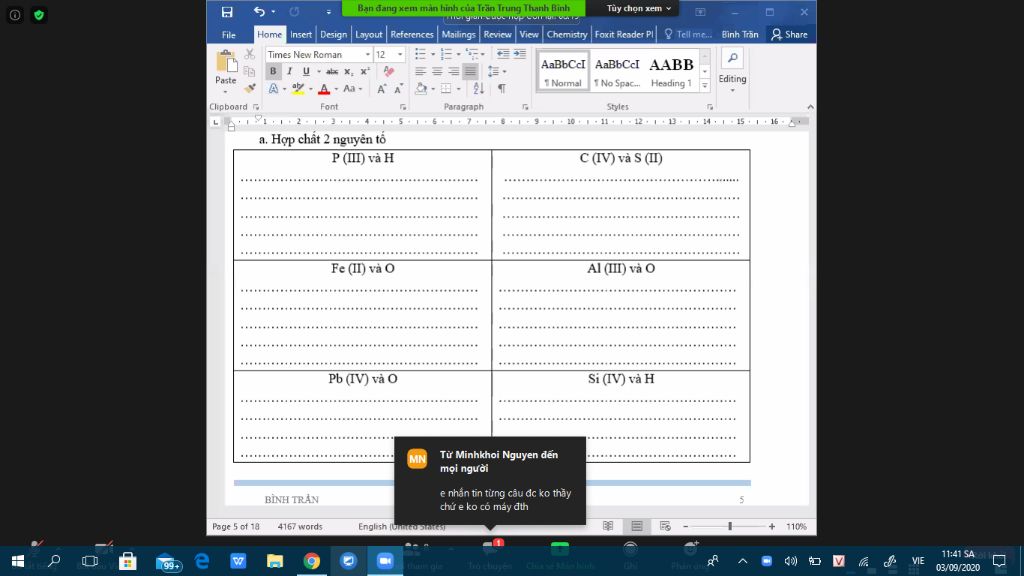Click the 4167 words count
The height and width of the screenshot is (576, 1024).
coord(300,526)
